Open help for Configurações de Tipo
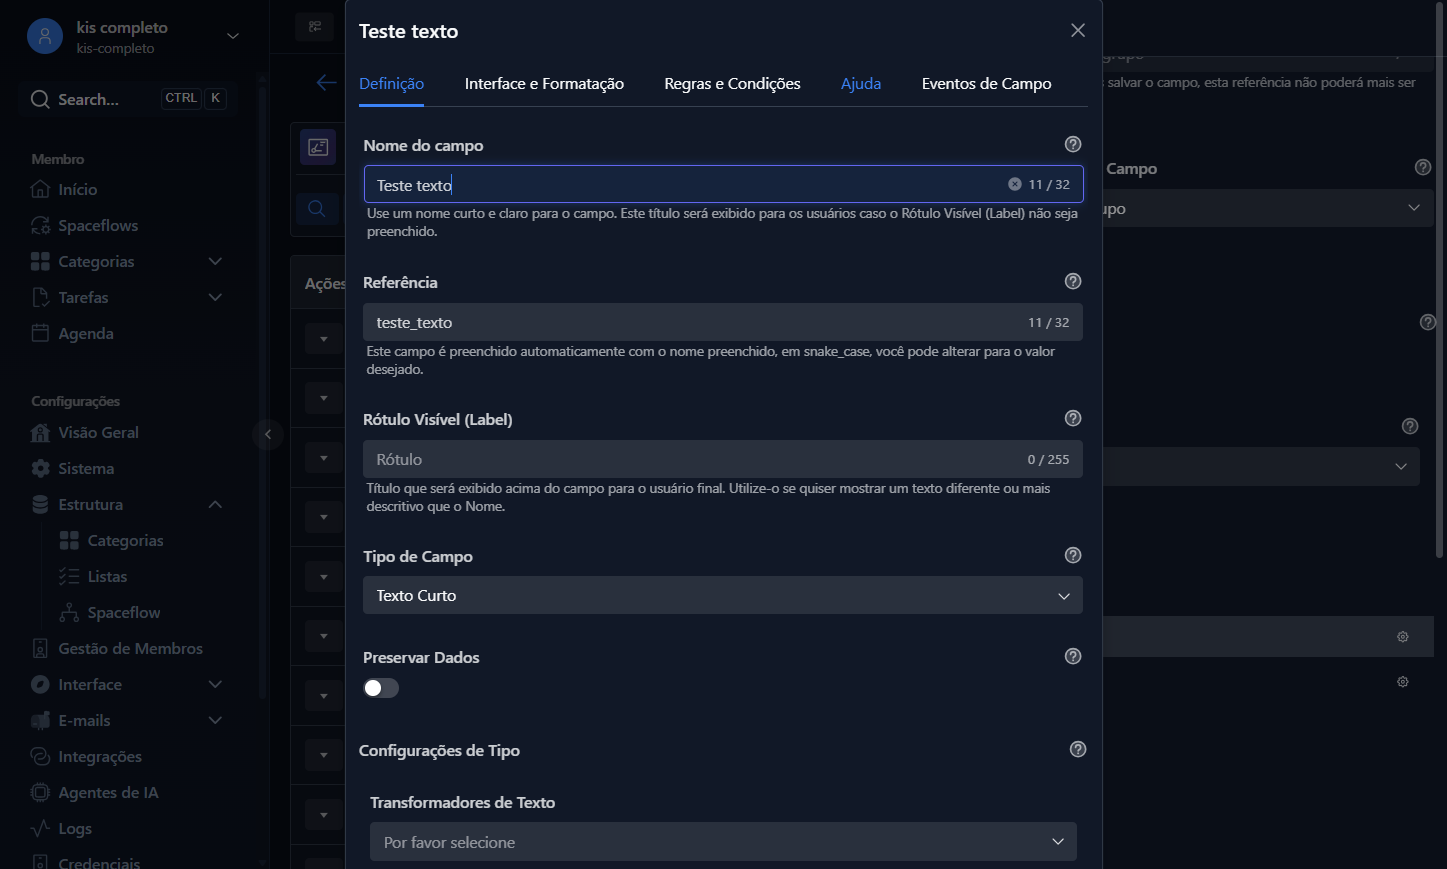The width and height of the screenshot is (1447, 869). click(1078, 749)
